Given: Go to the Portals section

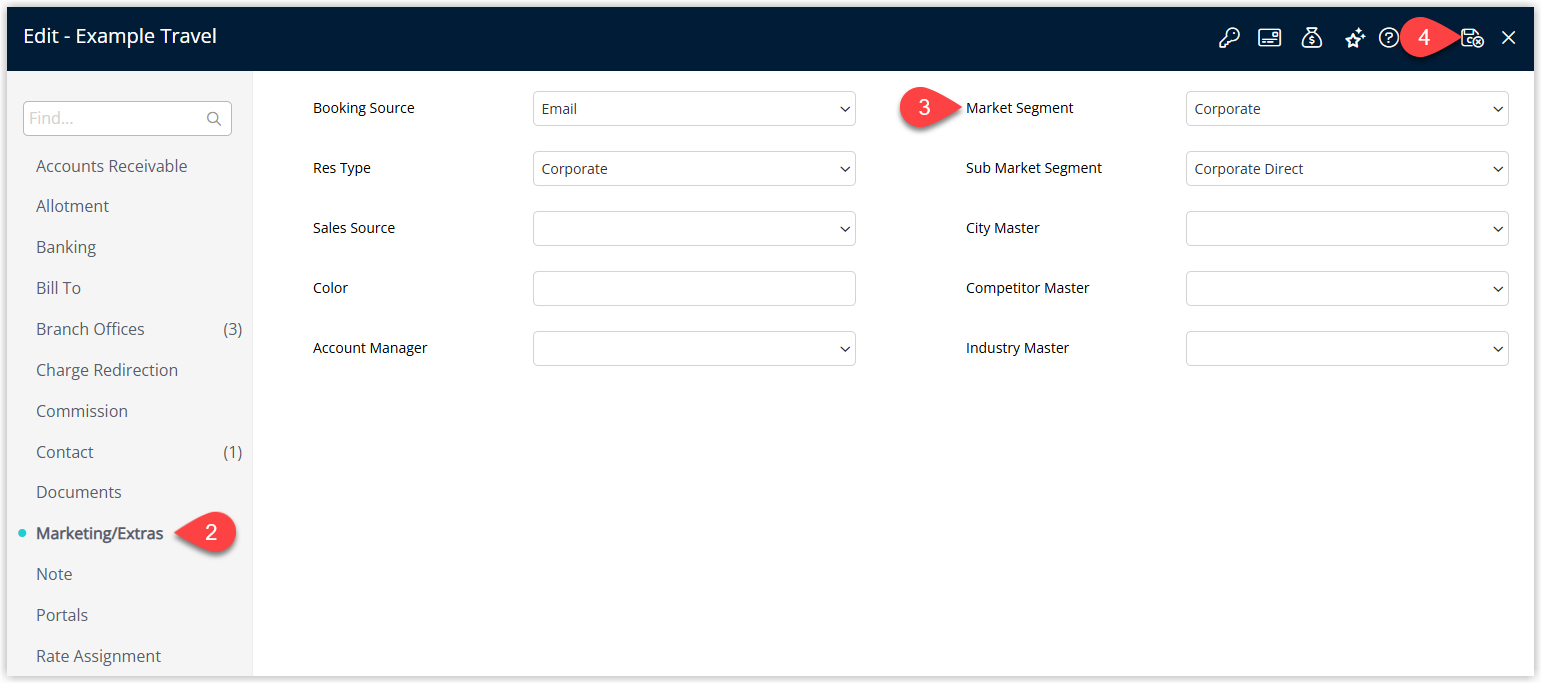Looking at the screenshot, I should (x=62, y=615).
